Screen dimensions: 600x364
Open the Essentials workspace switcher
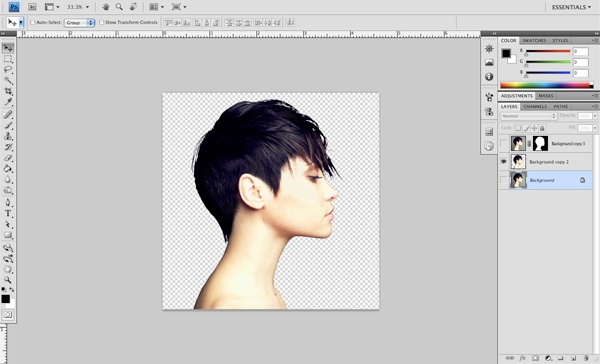point(571,7)
